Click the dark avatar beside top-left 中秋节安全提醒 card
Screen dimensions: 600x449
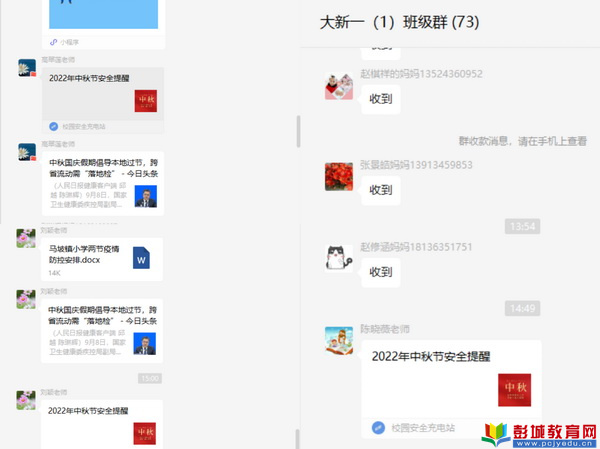click(x=27, y=69)
